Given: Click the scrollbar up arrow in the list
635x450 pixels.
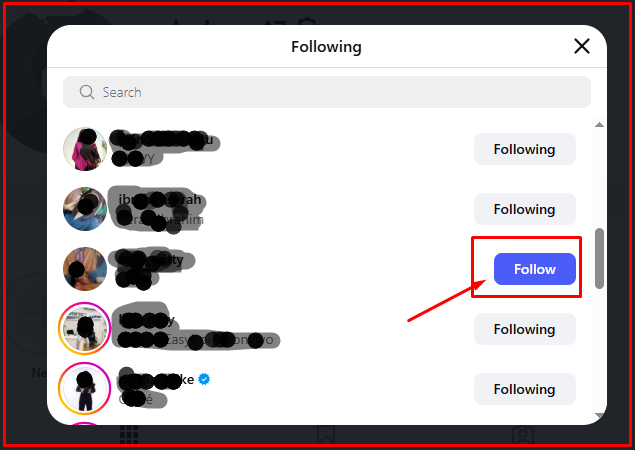Looking at the screenshot, I should click(599, 125).
